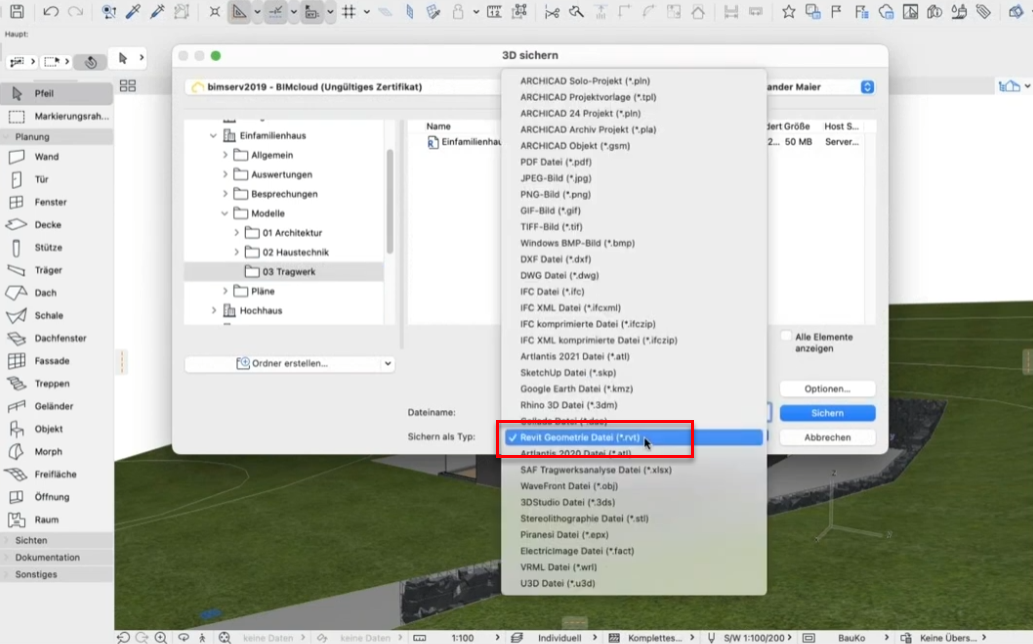Pick the Stütze column tool
This screenshot has width=1033, height=644.
click(48, 247)
